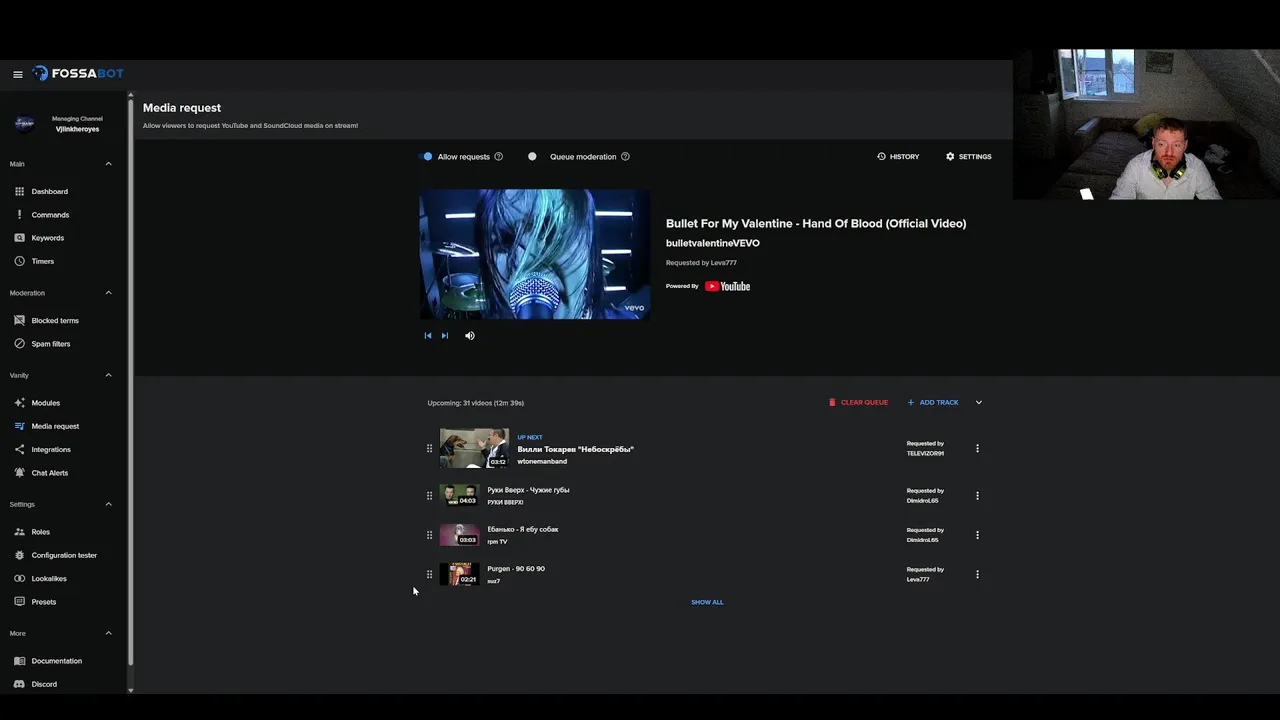Click the Roles people icon
1280x720 pixels.
(x=20, y=532)
